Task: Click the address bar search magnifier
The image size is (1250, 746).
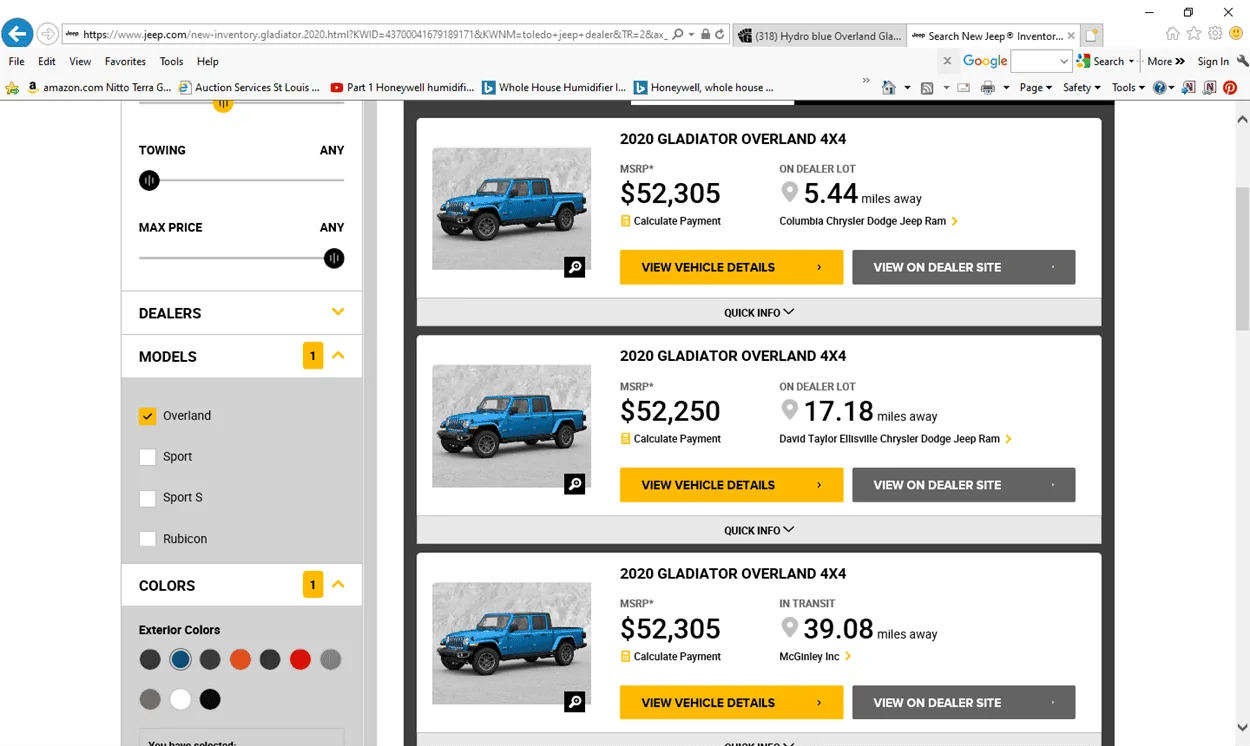Action: pos(678,35)
